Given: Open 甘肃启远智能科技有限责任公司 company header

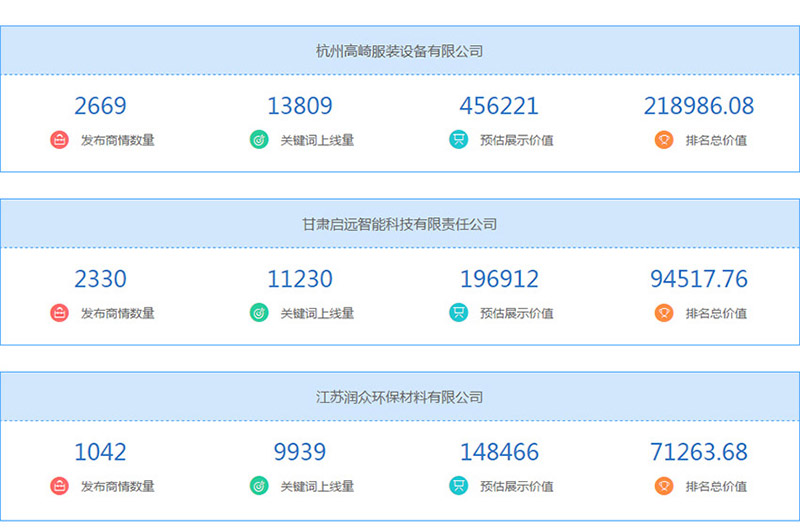Looking at the screenshot, I should (x=399, y=224).
